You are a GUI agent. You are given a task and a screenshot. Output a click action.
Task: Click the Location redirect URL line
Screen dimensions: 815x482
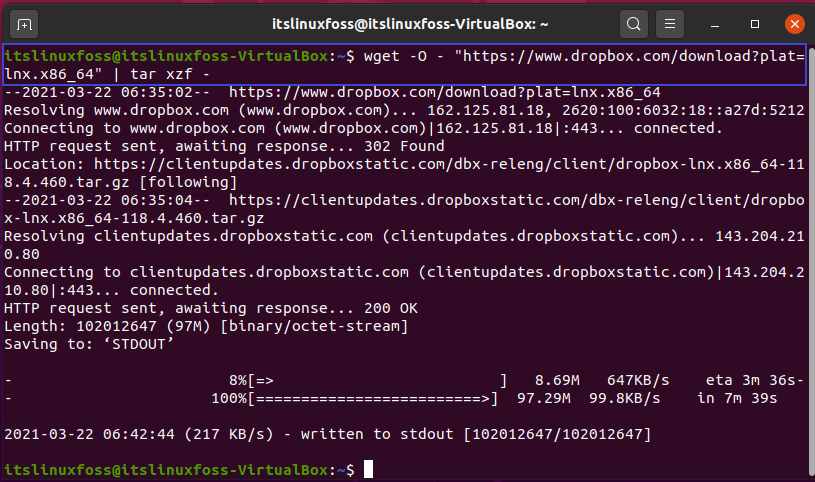click(404, 173)
